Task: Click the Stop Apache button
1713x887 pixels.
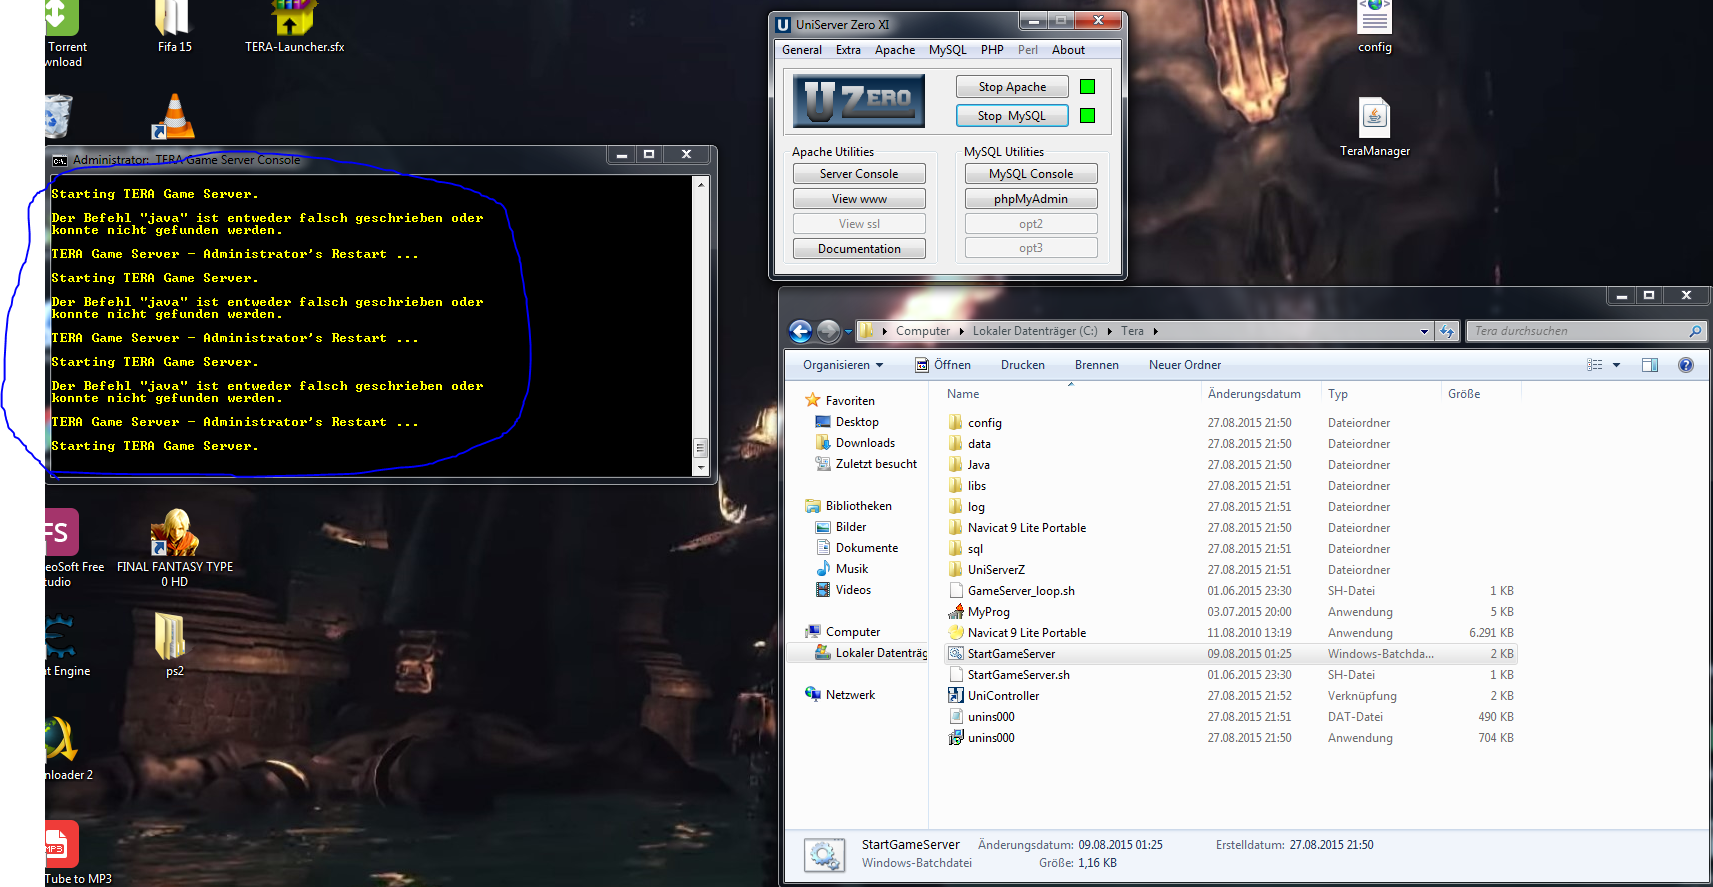Action: [1012, 87]
